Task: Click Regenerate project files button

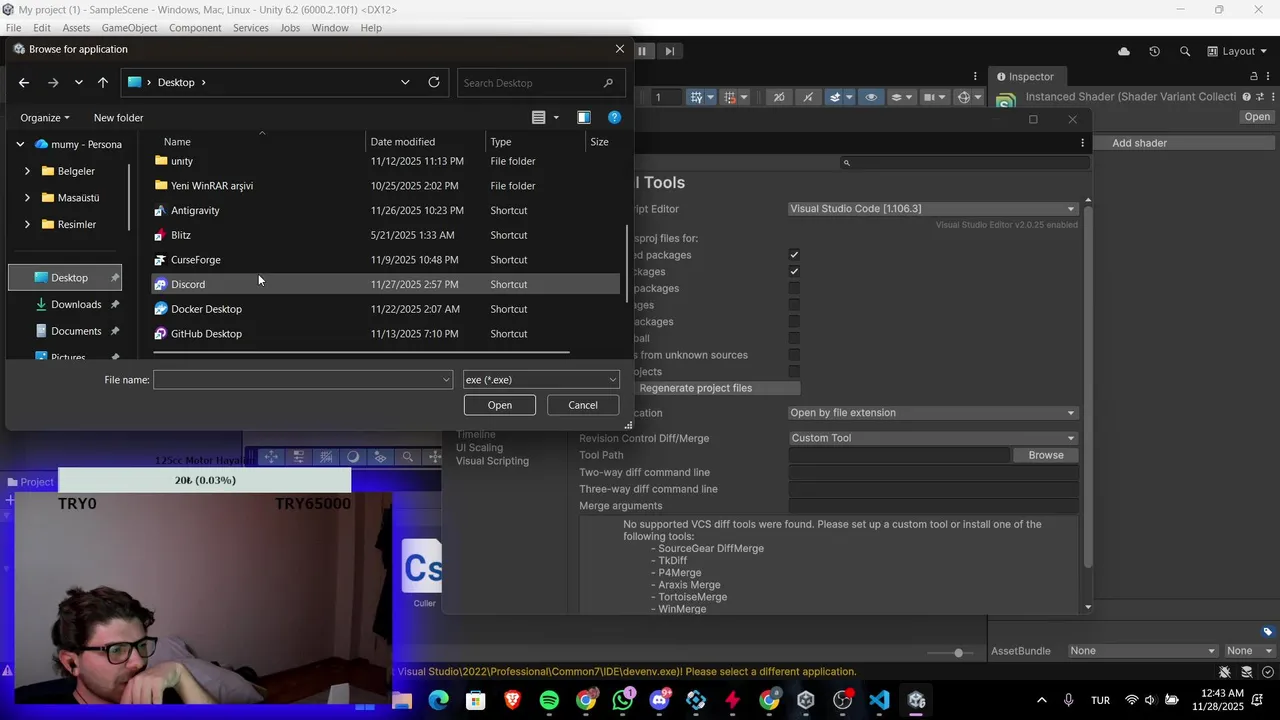Action: click(x=696, y=388)
